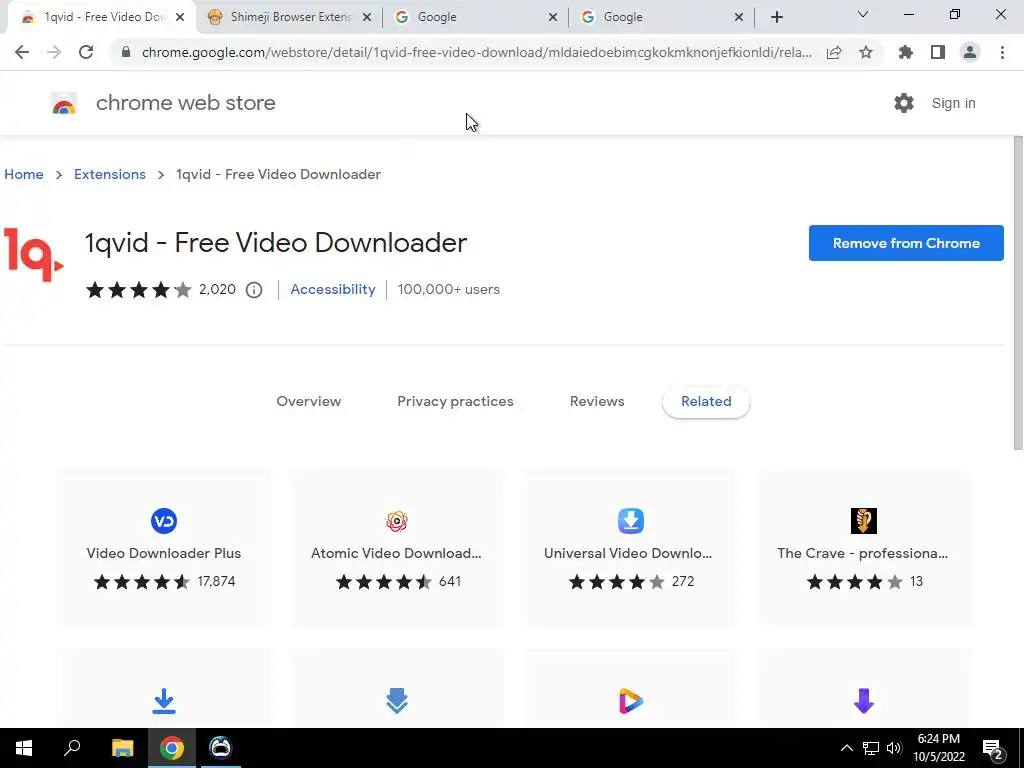Screen dimensions: 1024x768
Task: Click the colorful play-triangle extension icon
Action: [630, 701]
